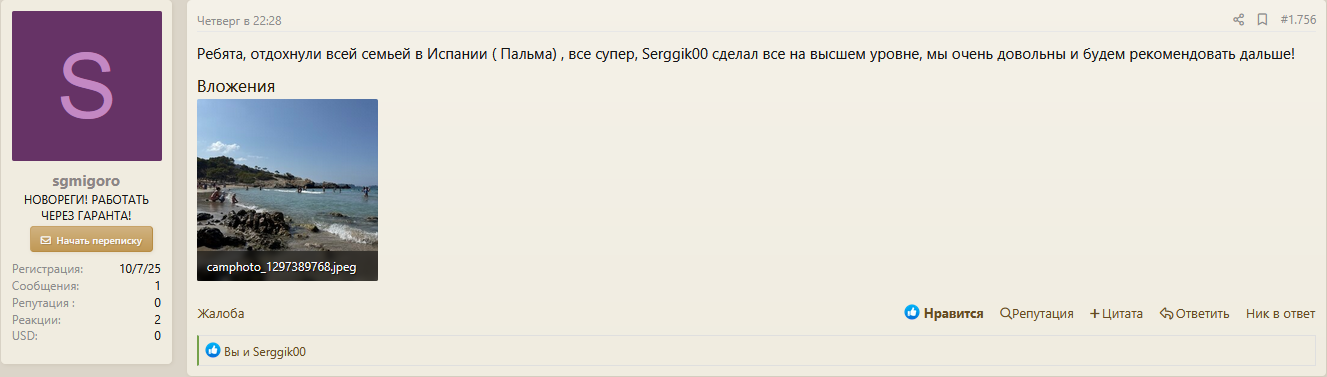
Task: Report the post with Жалоба
Action: pyautogui.click(x=221, y=313)
